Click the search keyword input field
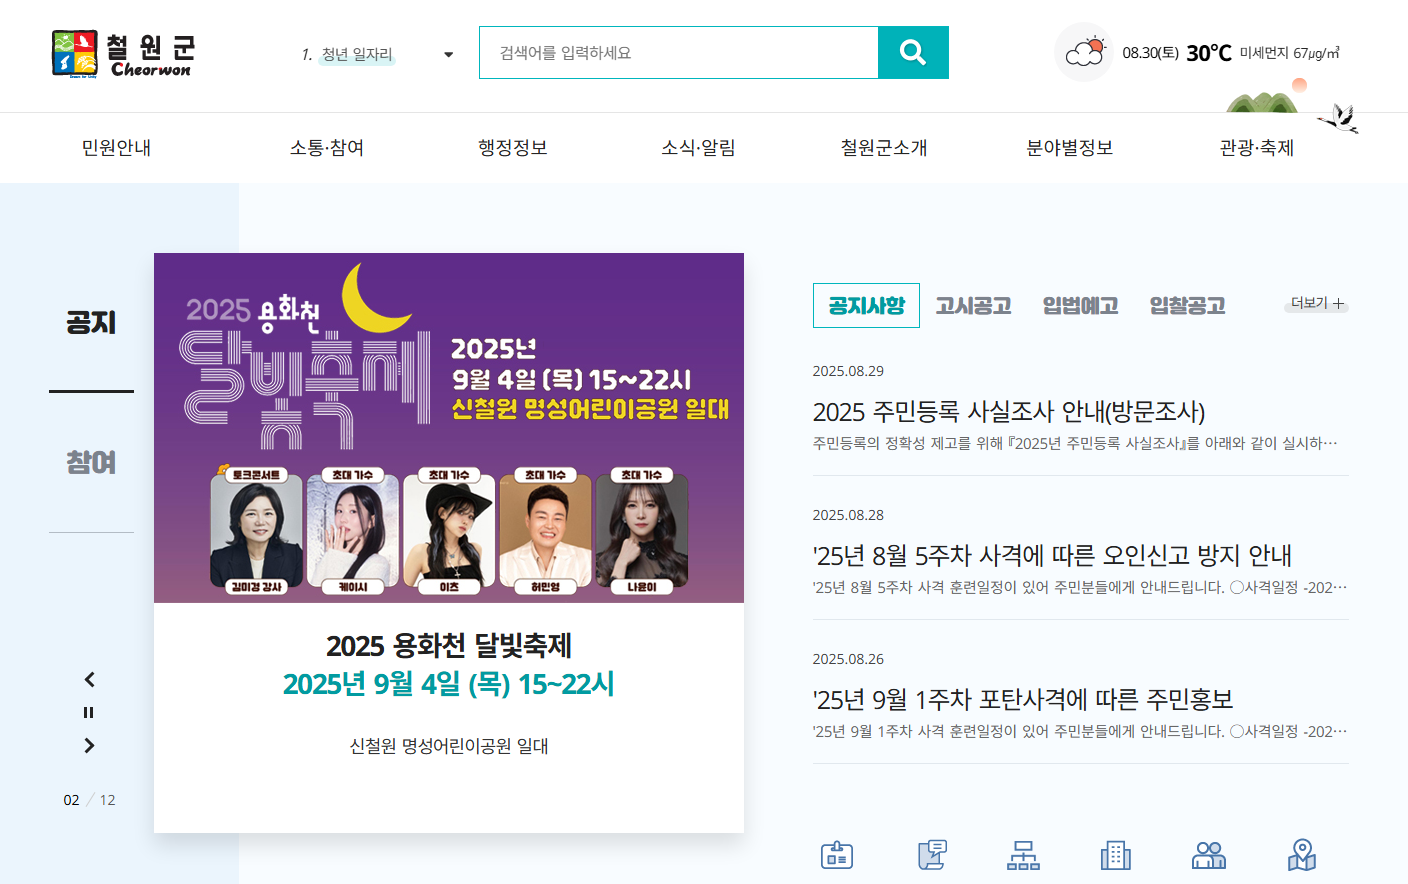This screenshot has width=1408, height=884. [x=679, y=53]
